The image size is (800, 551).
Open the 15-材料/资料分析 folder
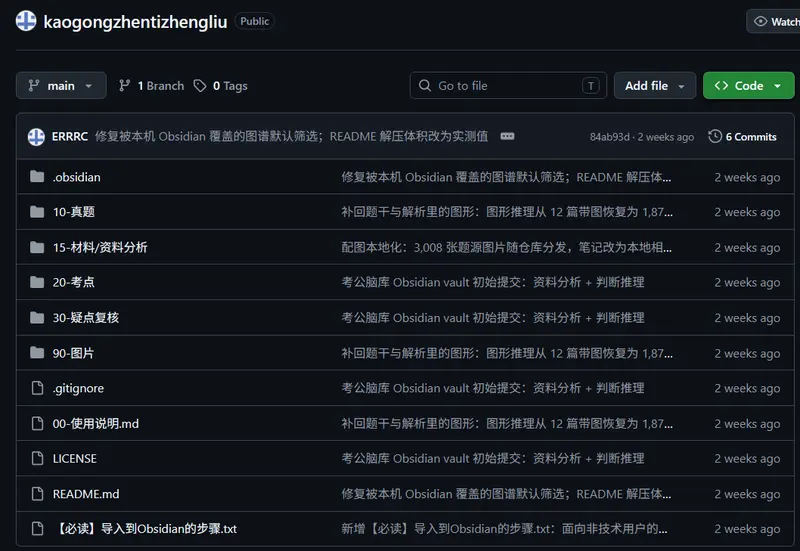(100, 247)
